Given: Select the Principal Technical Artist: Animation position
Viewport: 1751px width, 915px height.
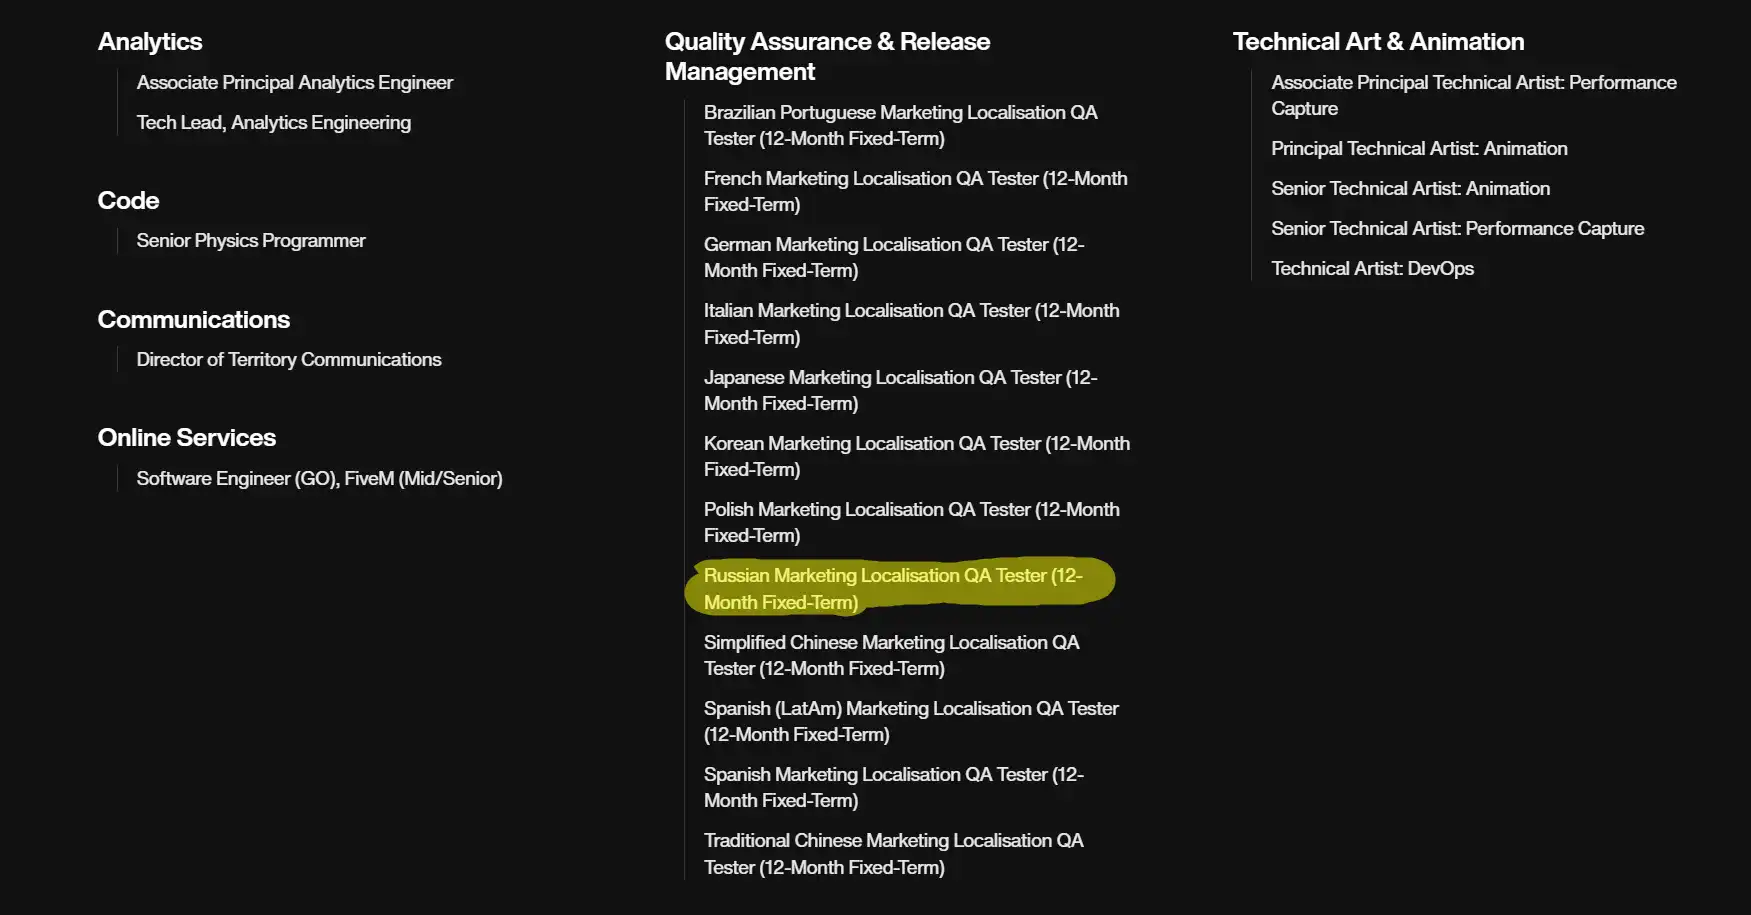Looking at the screenshot, I should 1418,148.
